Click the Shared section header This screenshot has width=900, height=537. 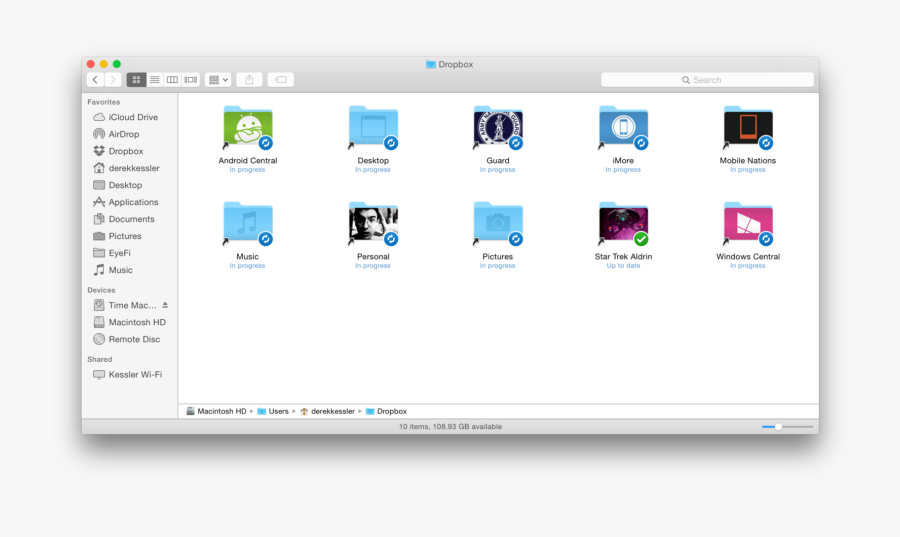(100, 359)
